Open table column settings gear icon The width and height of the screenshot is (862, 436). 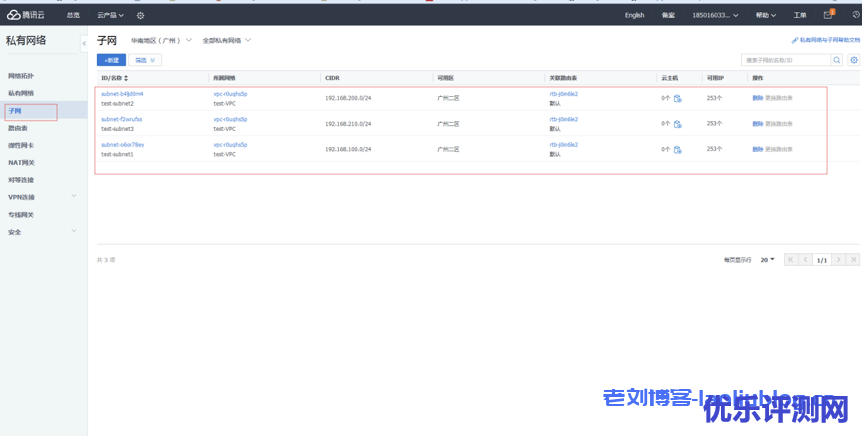853,60
